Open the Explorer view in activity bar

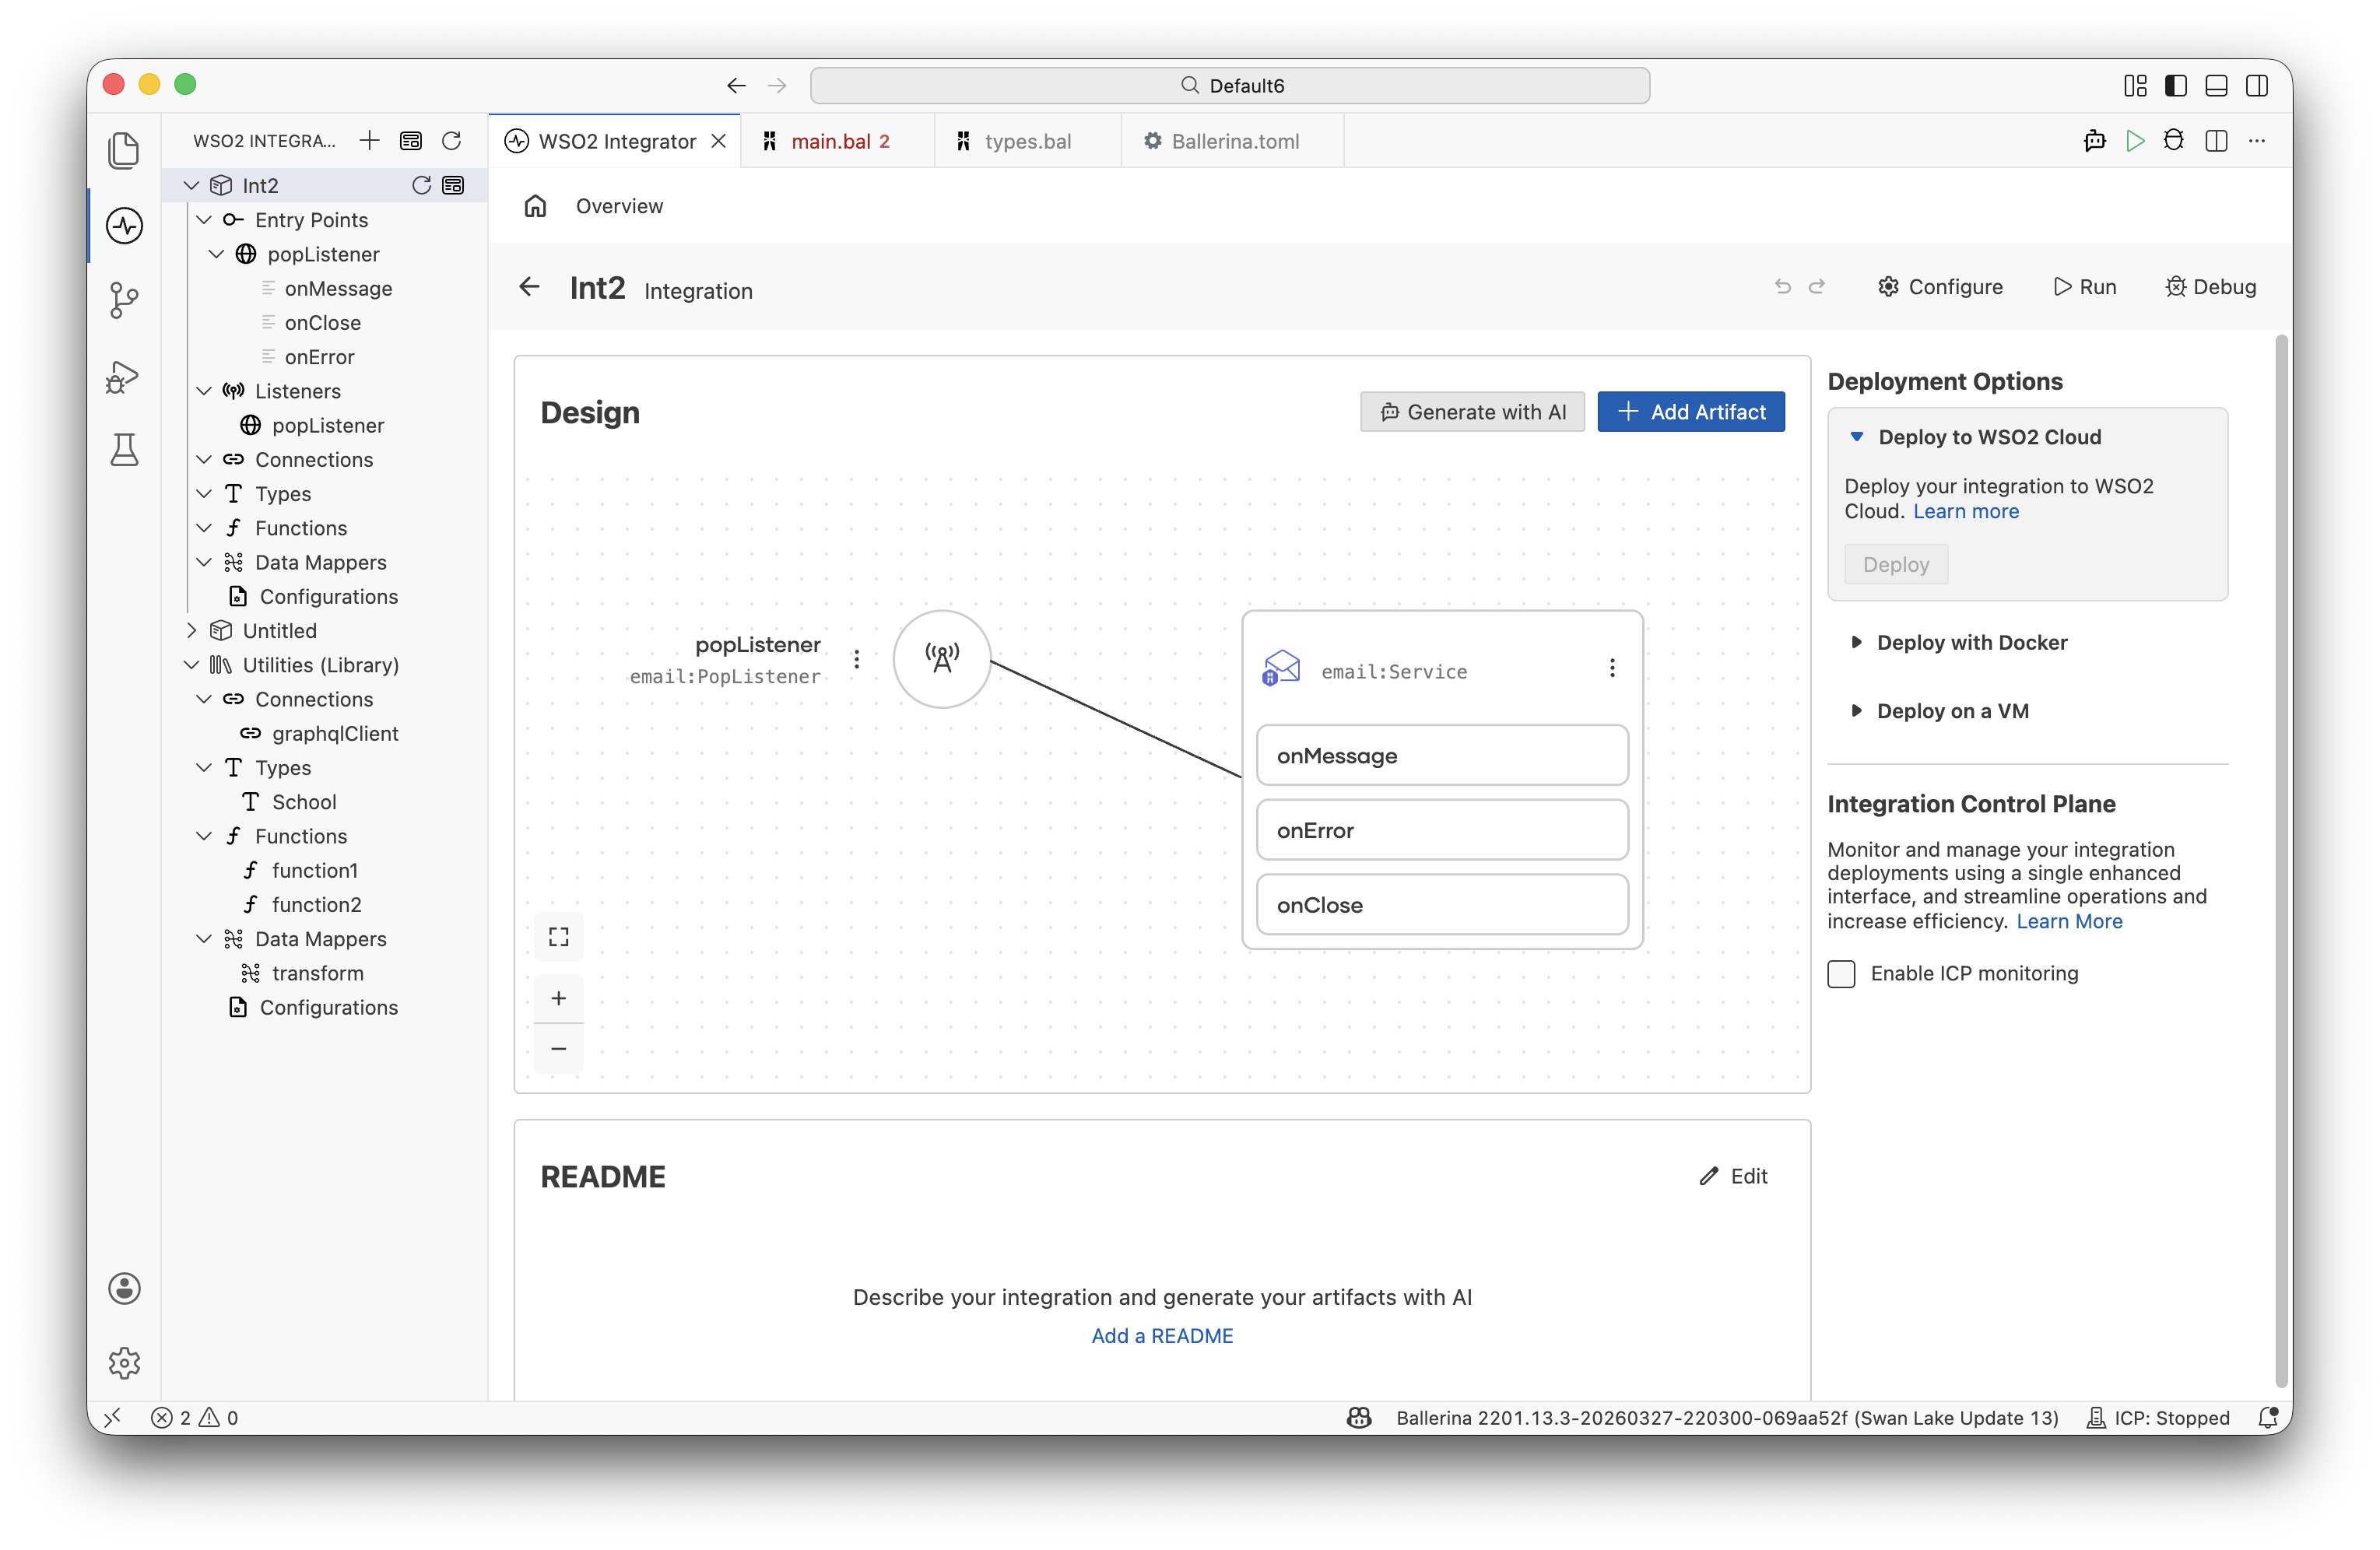[124, 151]
